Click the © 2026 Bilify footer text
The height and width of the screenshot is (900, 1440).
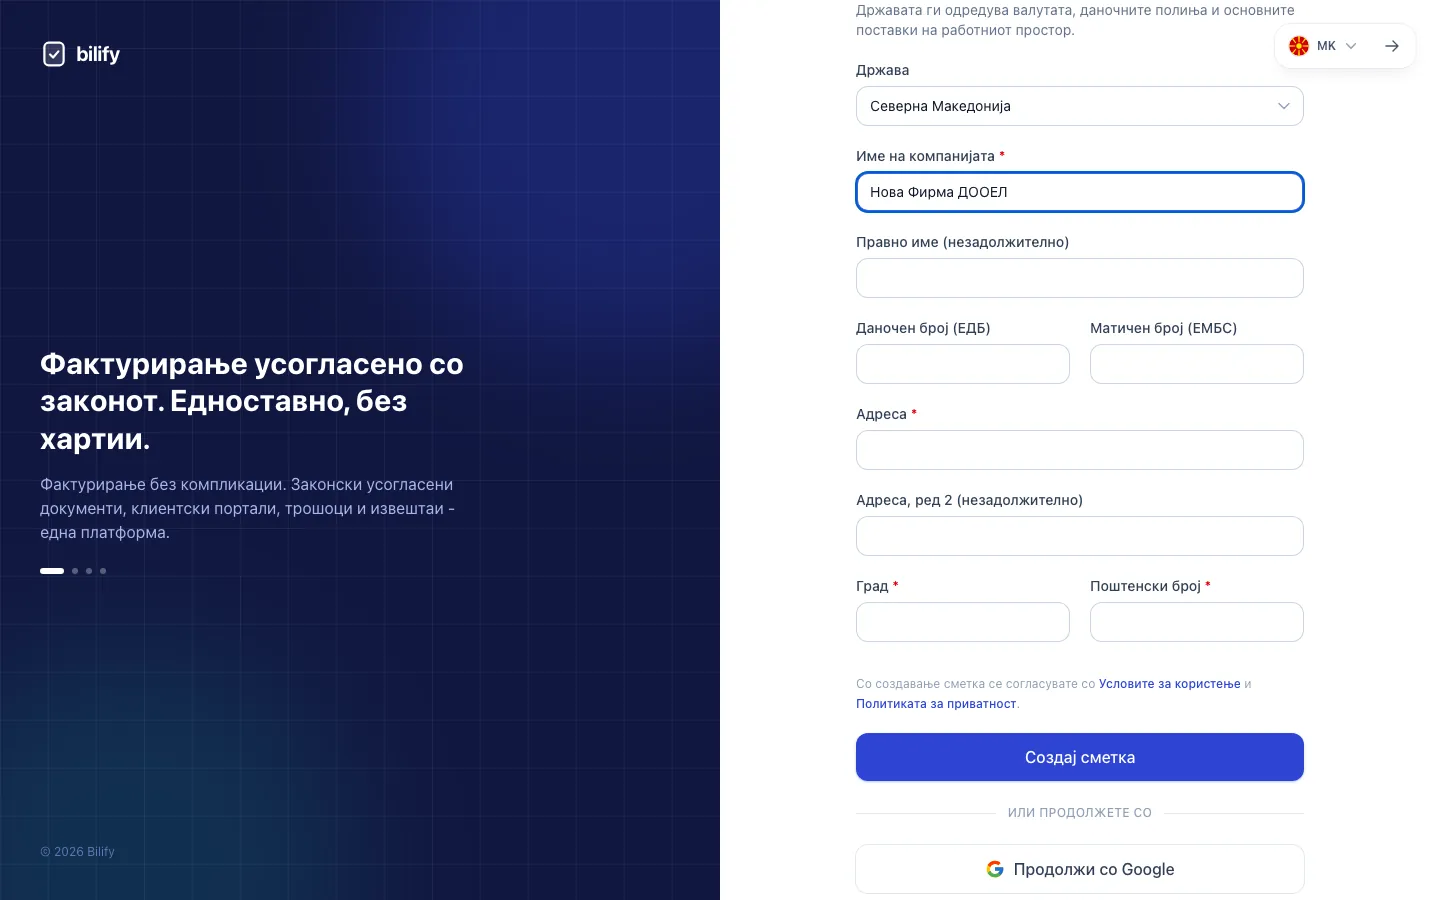click(x=77, y=852)
